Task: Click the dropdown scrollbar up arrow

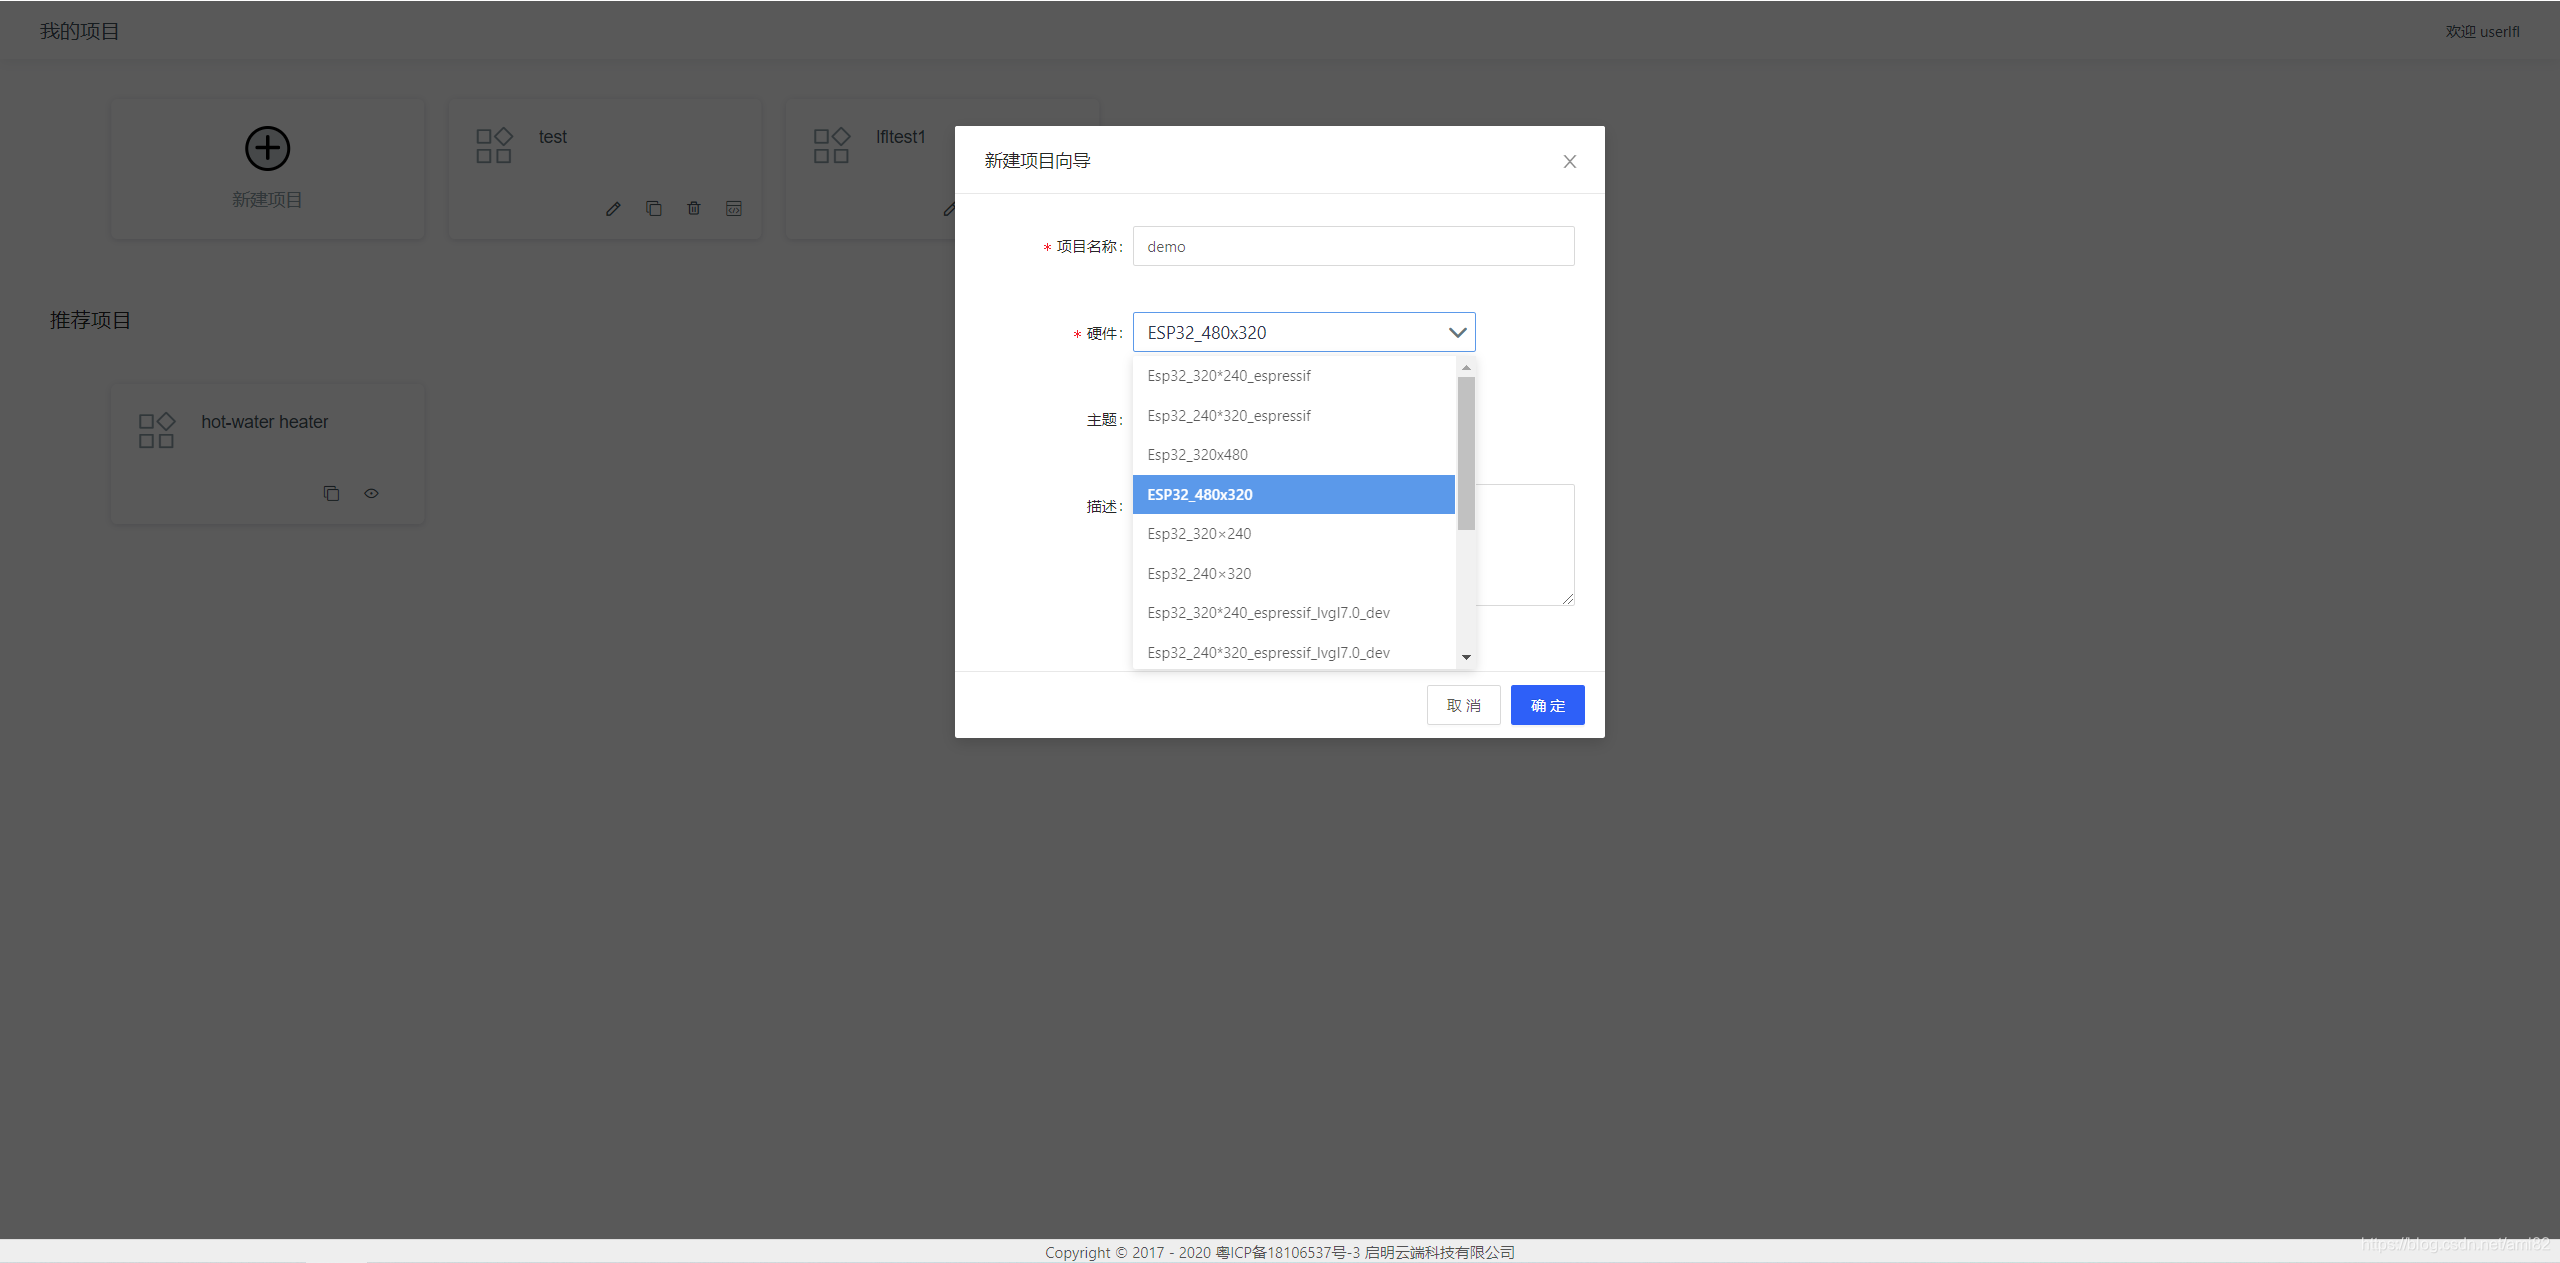Action: tap(1466, 368)
